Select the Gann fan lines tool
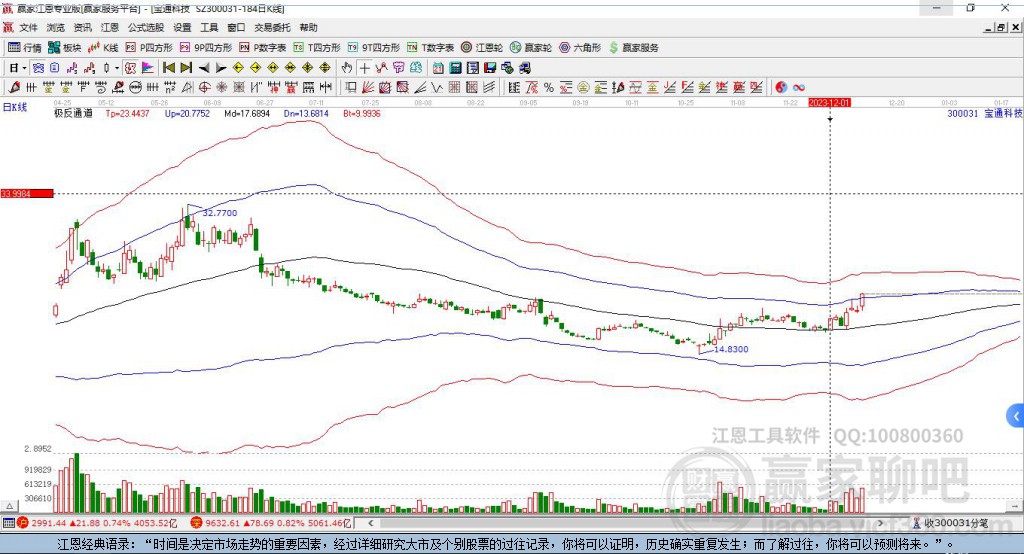The image size is (1024, 554). pos(368,88)
